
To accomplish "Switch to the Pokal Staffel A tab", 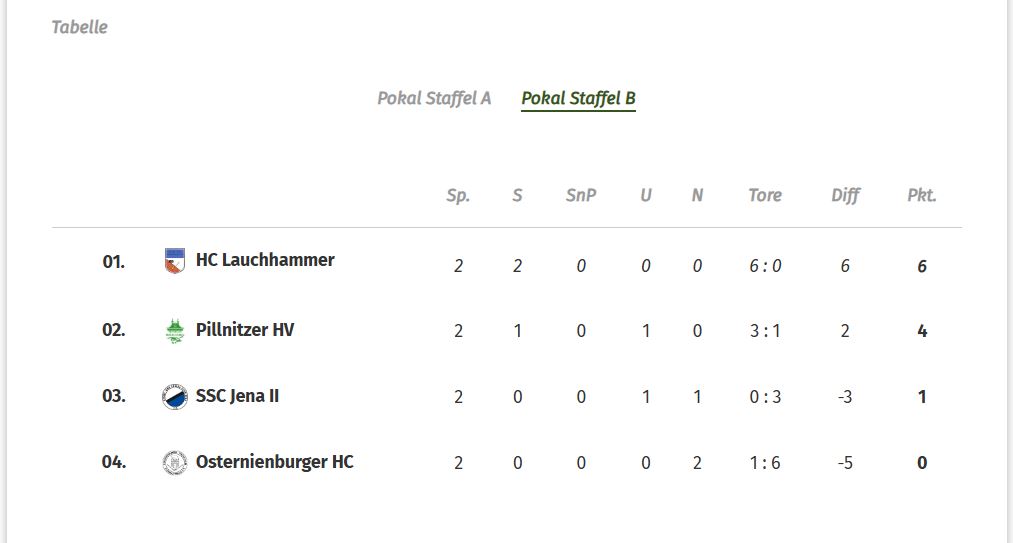I will 434,98.
